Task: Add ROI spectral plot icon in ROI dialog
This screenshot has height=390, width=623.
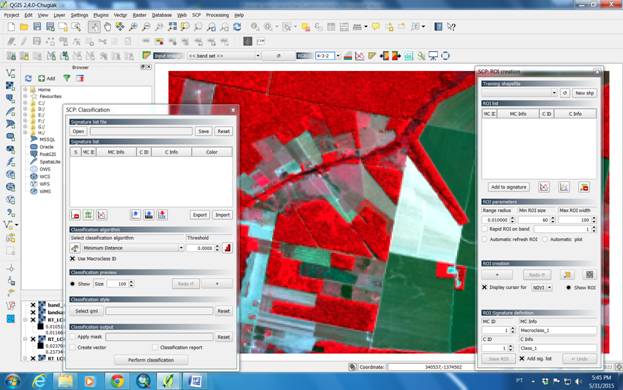Action: tap(544, 187)
